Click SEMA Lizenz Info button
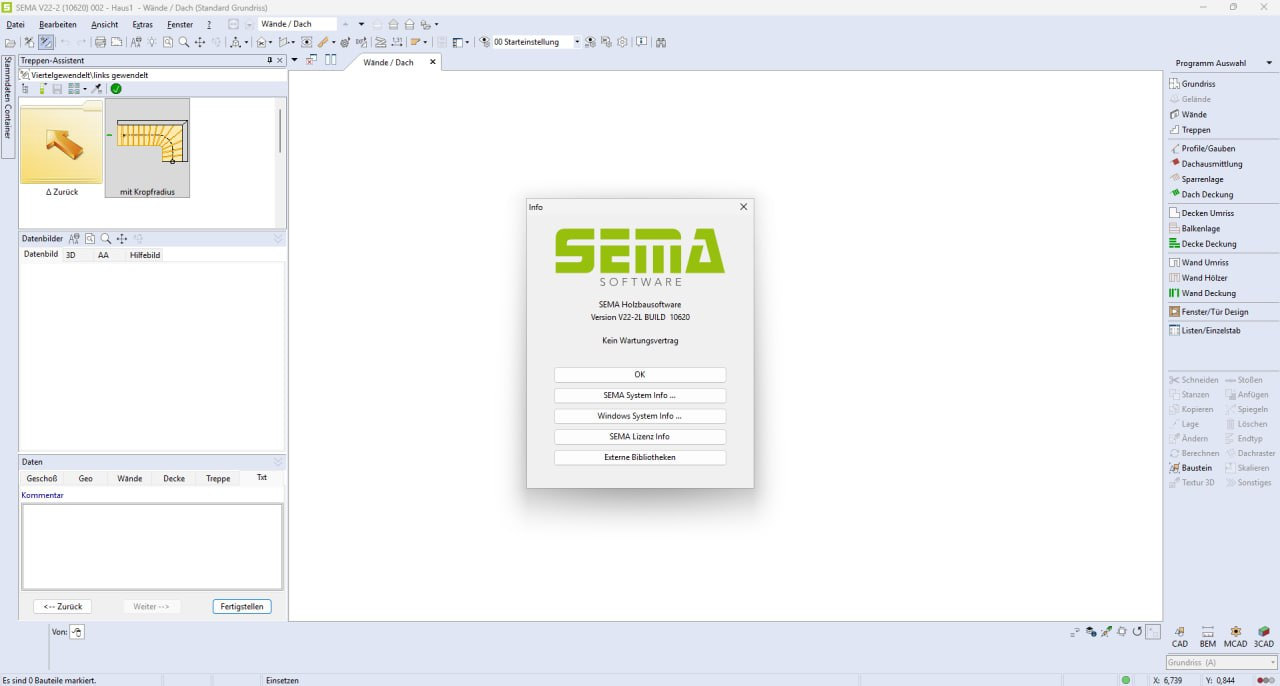Image resolution: width=1280 pixels, height=686 pixels. [x=640, y=437]
